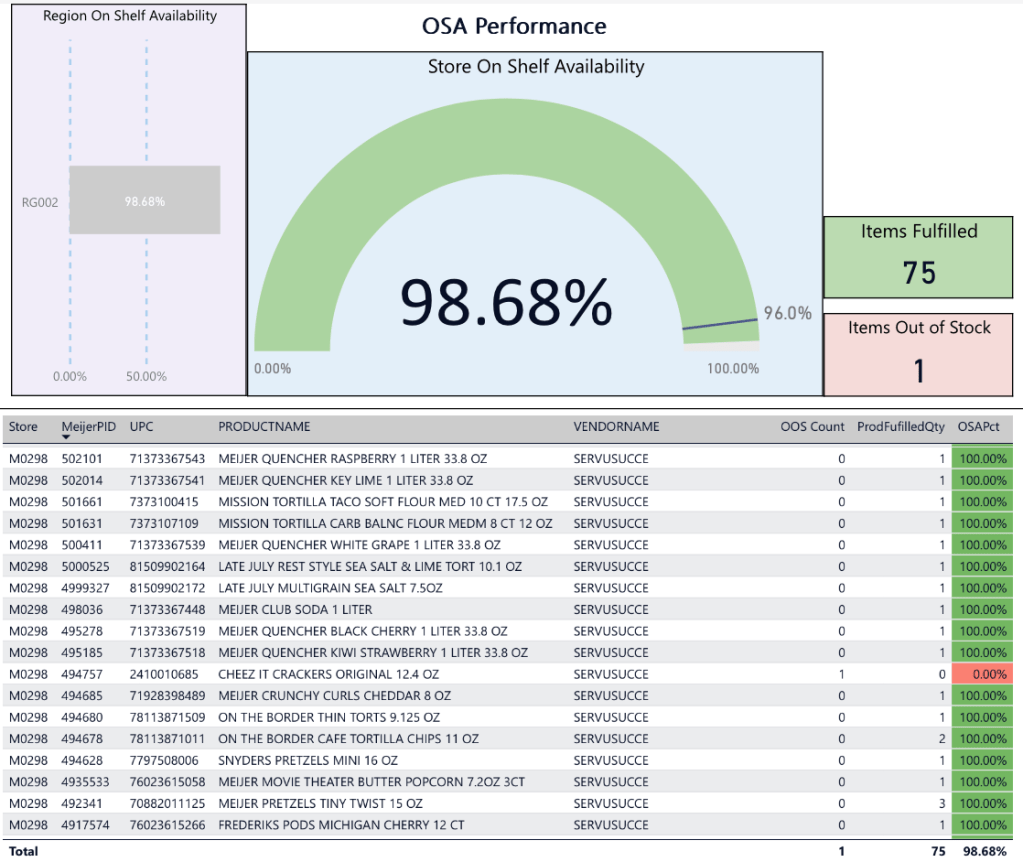Click the OOS Count column header
1023x862 pixels.
tap(812, 426)
